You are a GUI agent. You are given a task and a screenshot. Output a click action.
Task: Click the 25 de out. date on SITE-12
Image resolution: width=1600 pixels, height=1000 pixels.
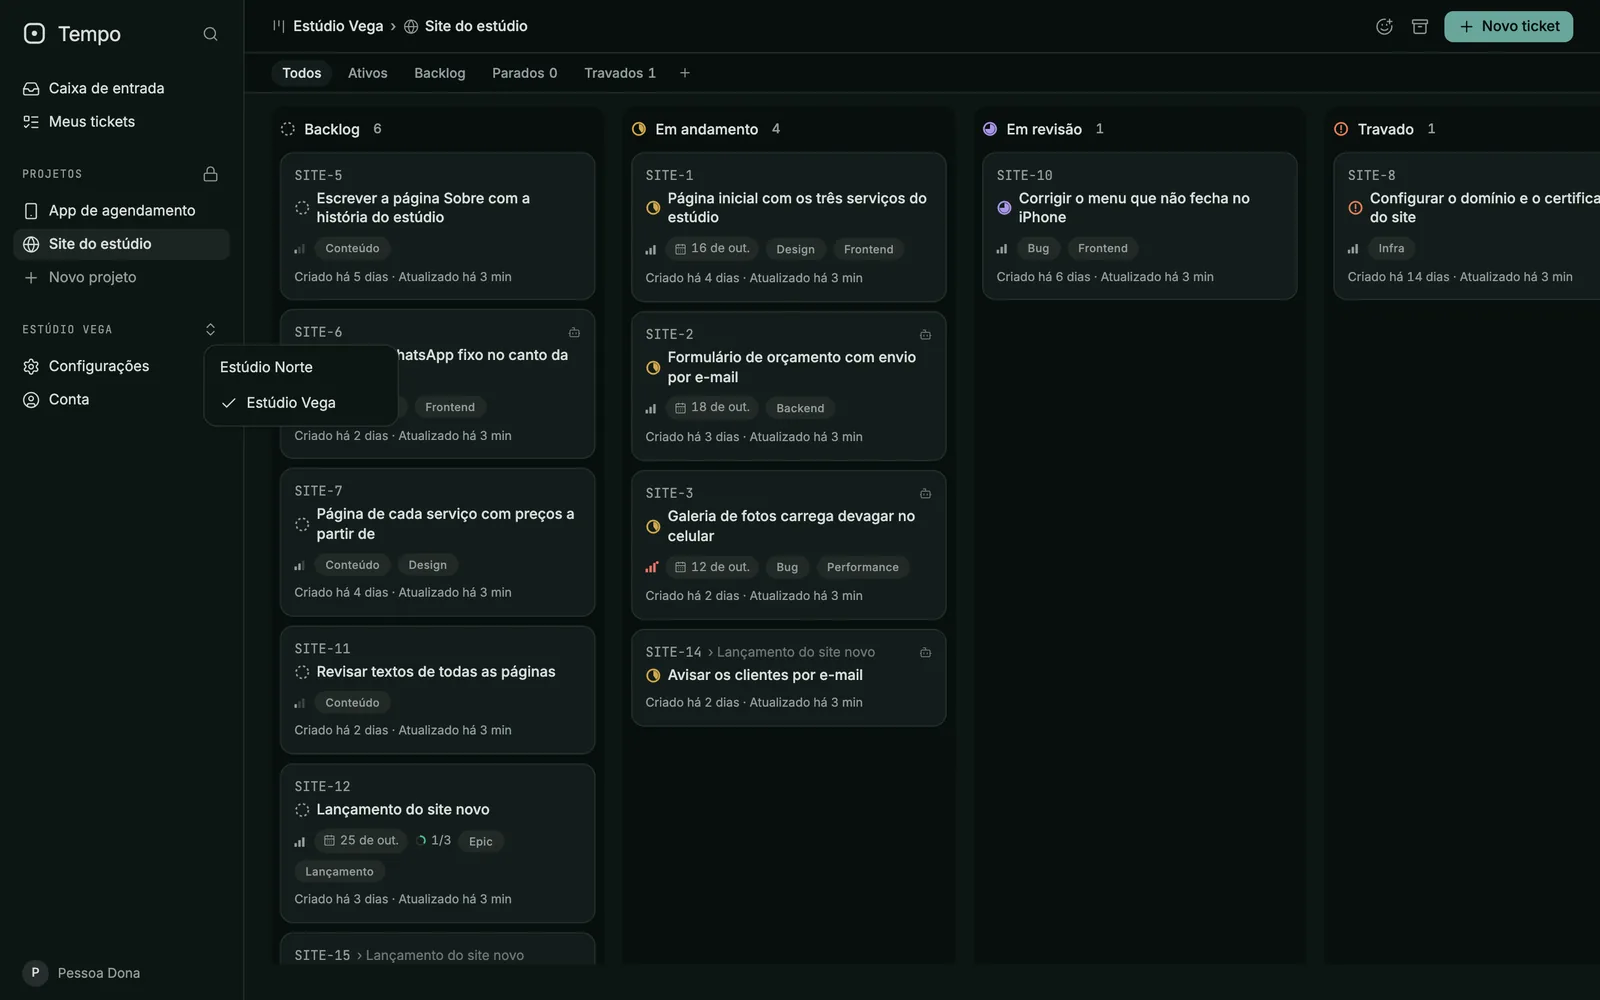click(x=361, y=841)
